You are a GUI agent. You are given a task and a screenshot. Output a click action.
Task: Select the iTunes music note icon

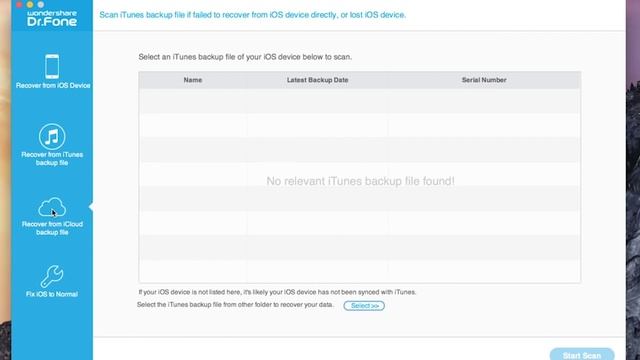coord(52,137)
